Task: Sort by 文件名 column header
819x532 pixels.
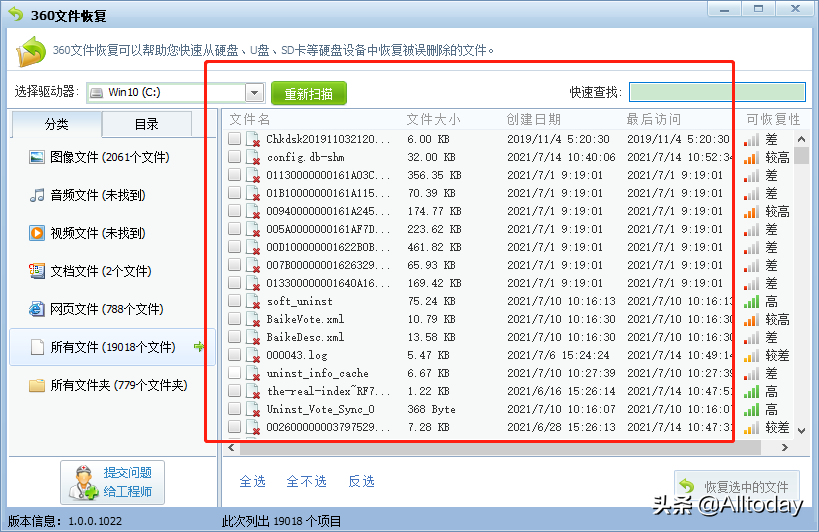Action: click(x=250, y=120)
